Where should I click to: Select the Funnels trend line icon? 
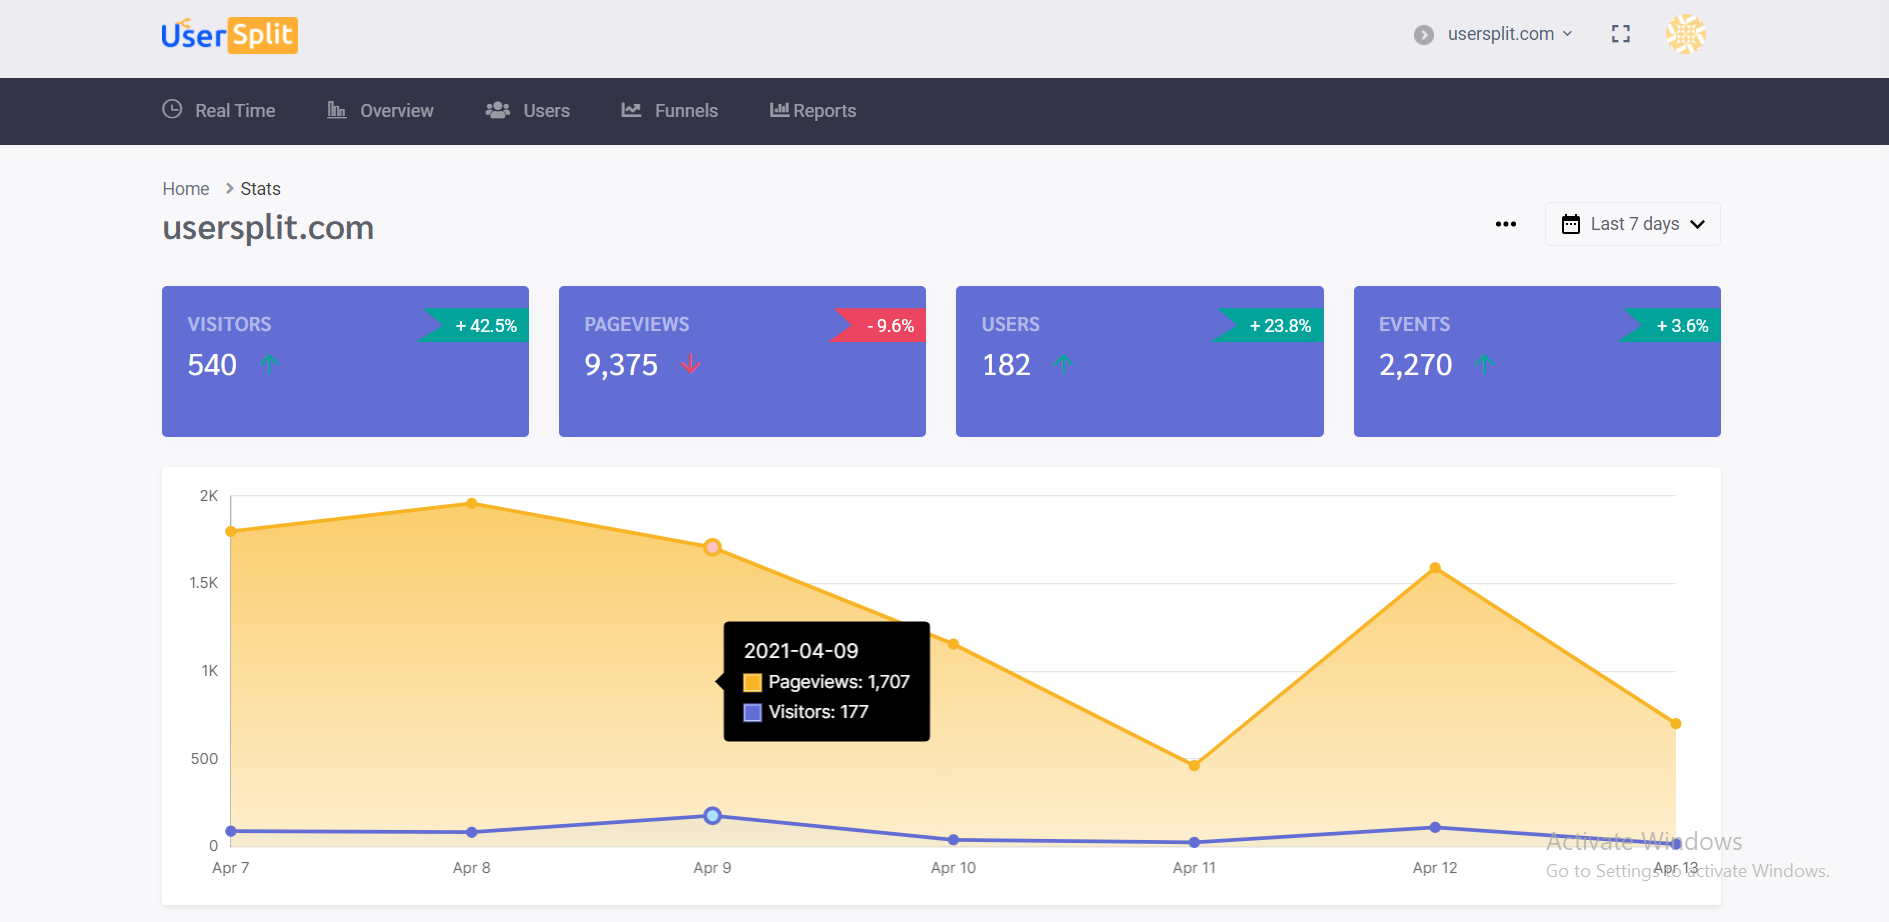[630, 110]
